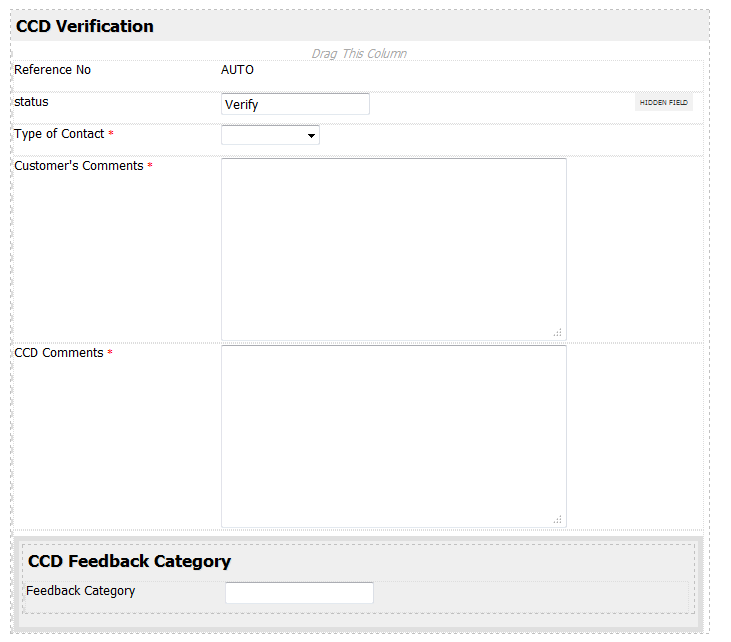
Task: Click the Type of Contact label
Action: tap(59, 134)
